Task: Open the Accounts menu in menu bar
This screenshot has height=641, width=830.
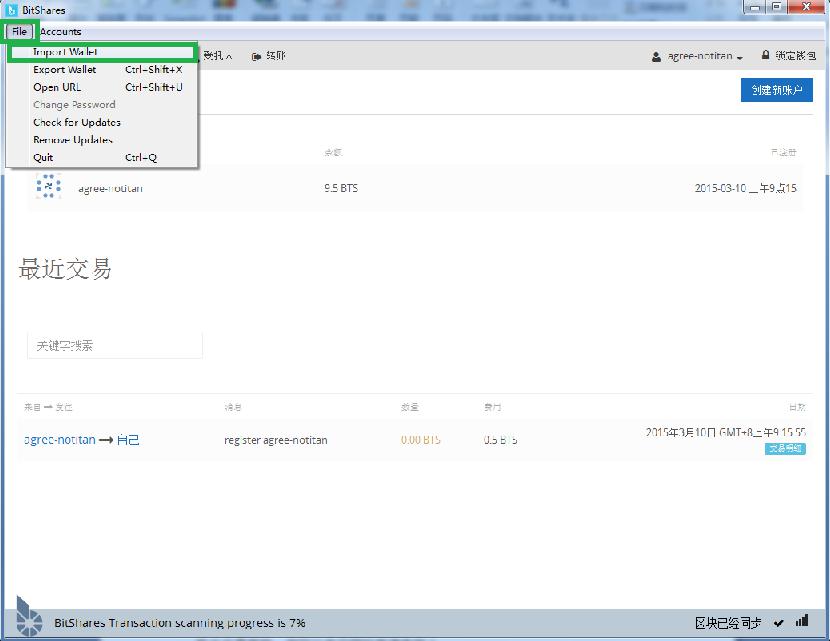Action: [x=61, y=31]
